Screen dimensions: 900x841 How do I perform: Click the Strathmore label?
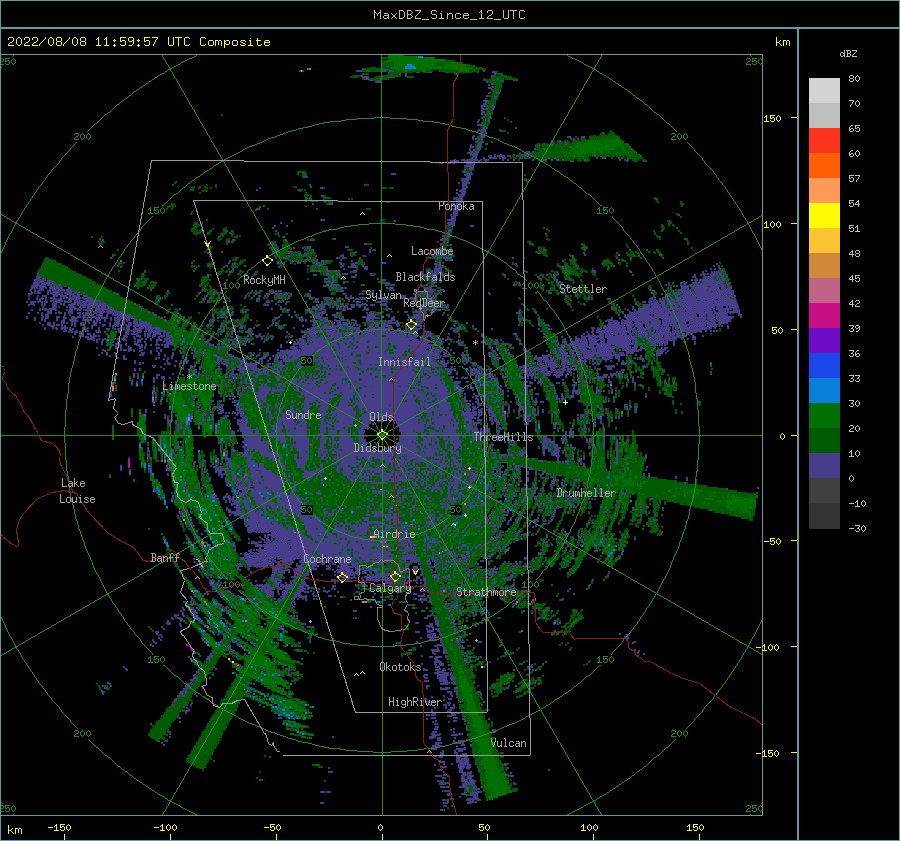click(x=486, y=591)
